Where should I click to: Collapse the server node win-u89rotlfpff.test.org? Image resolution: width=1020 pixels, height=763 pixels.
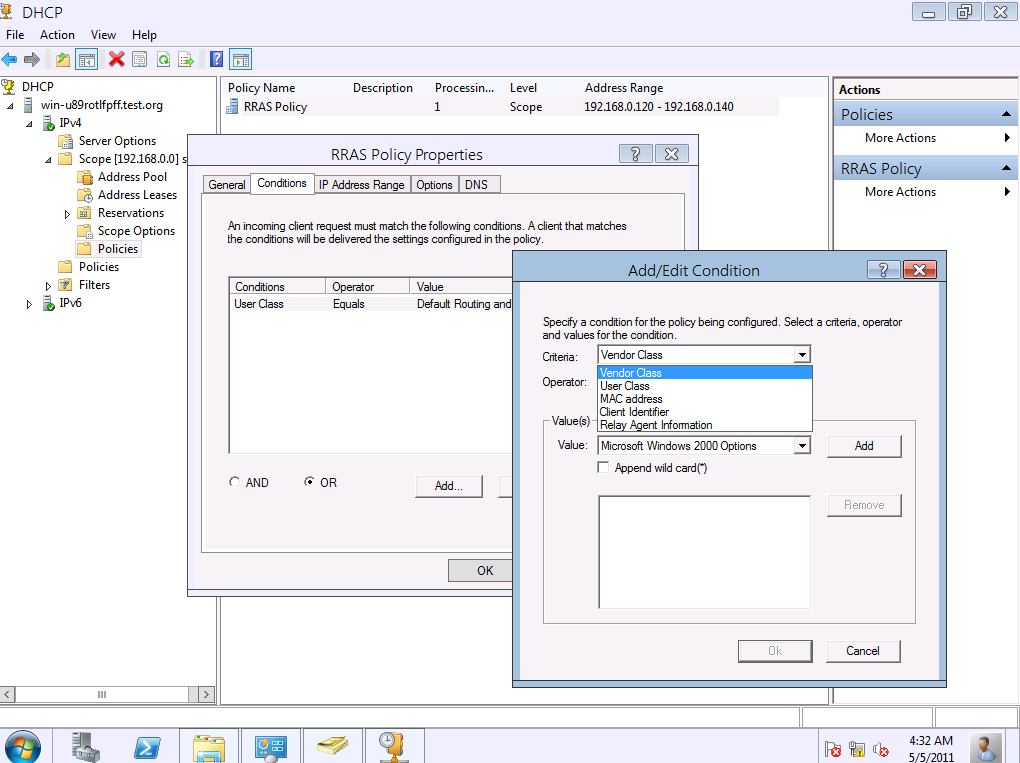point(10,105)
